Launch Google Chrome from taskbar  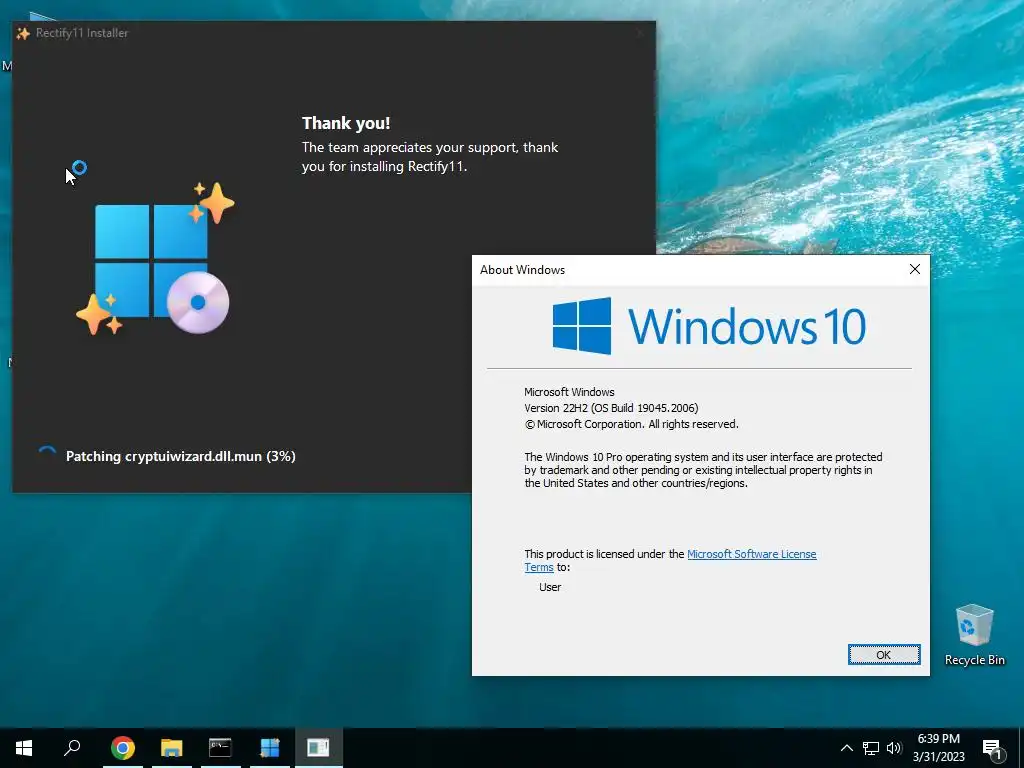(x=123, y=747)
